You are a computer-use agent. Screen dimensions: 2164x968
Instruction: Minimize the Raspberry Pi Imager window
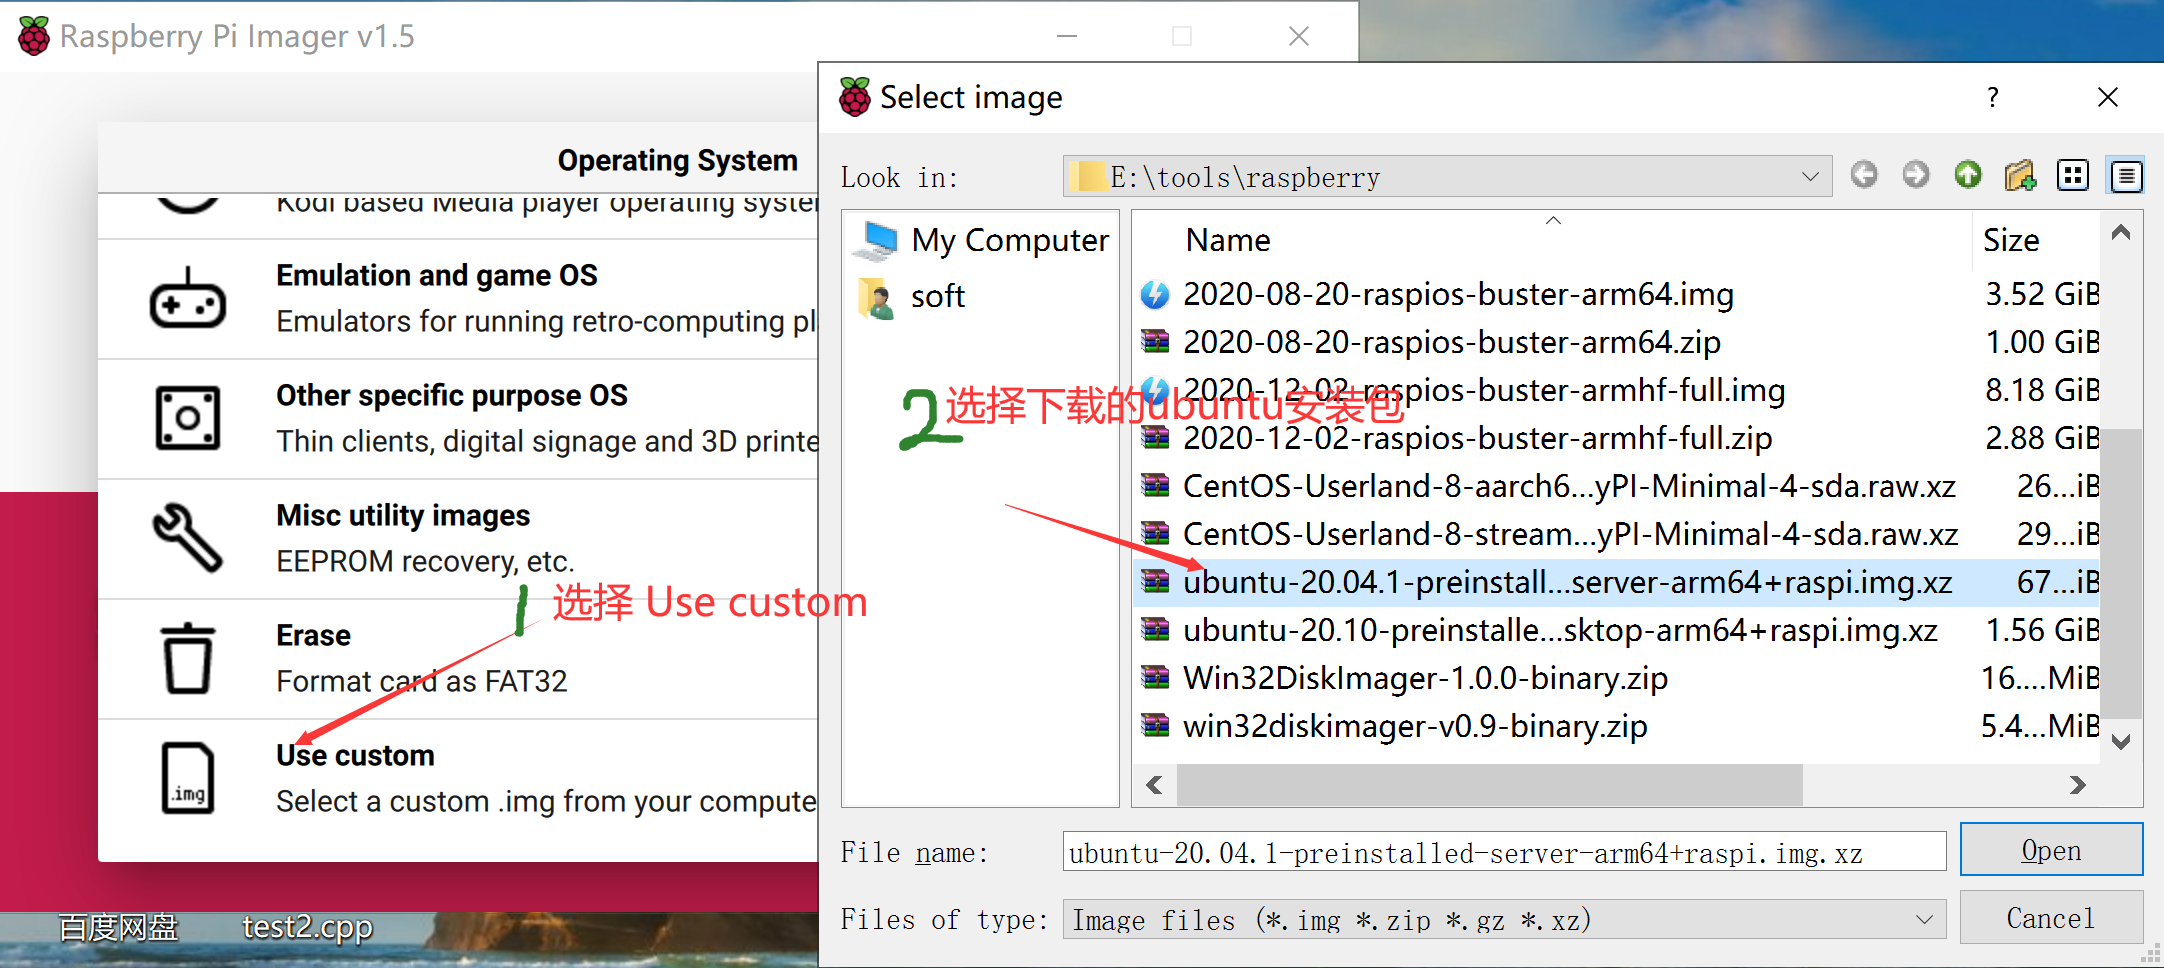(1067, 36)
